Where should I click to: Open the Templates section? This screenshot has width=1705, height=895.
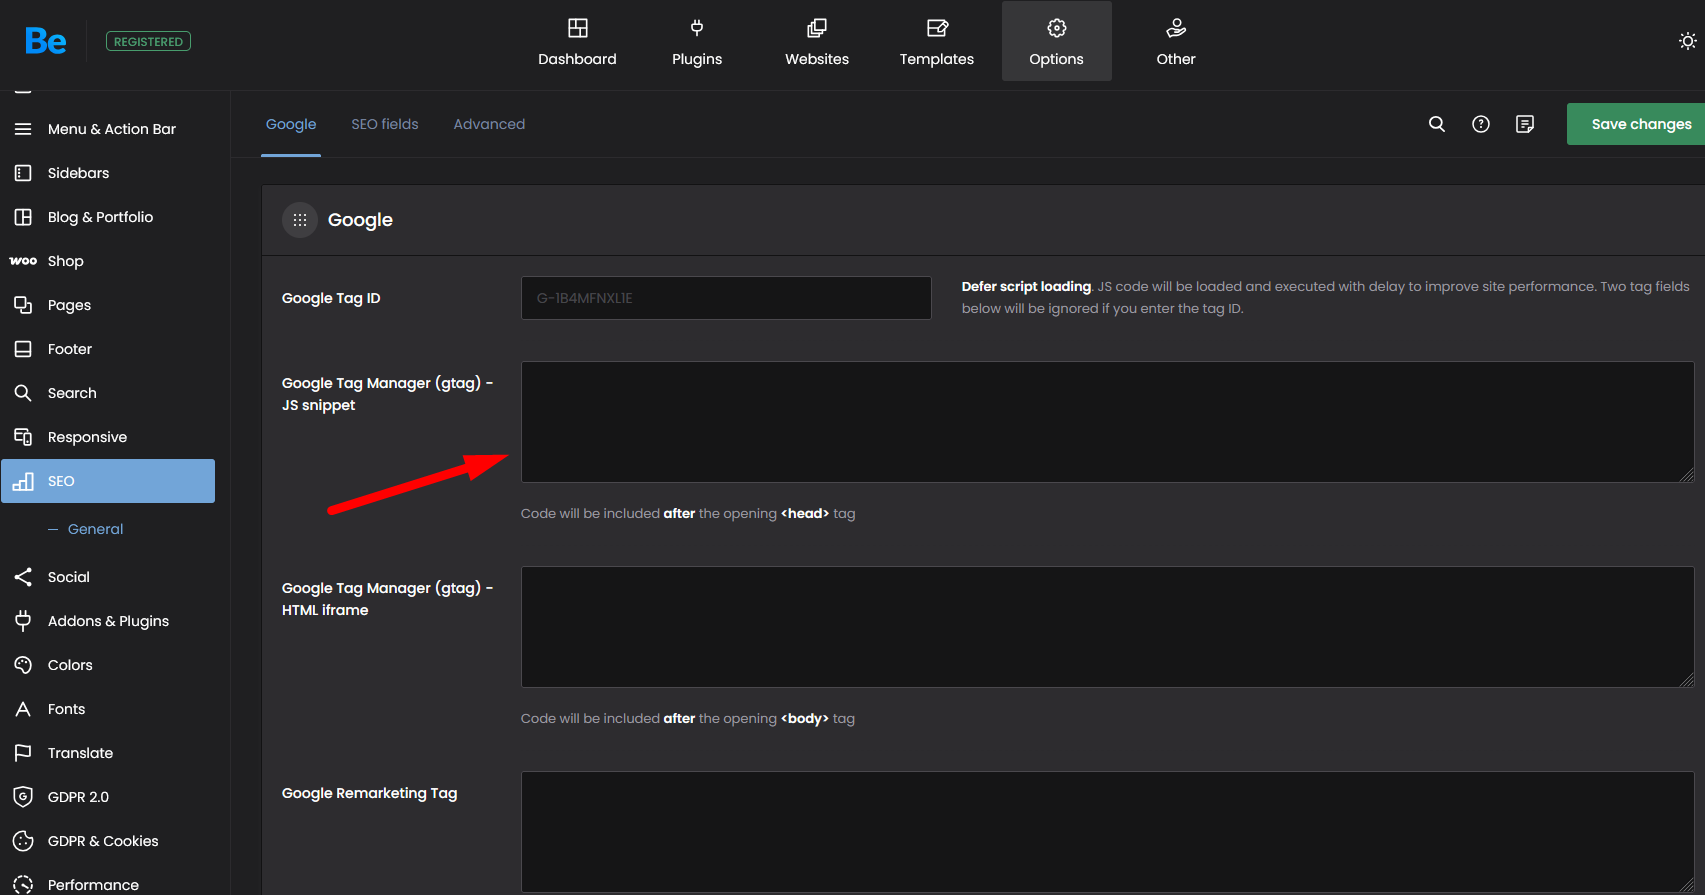pos(937,41)
